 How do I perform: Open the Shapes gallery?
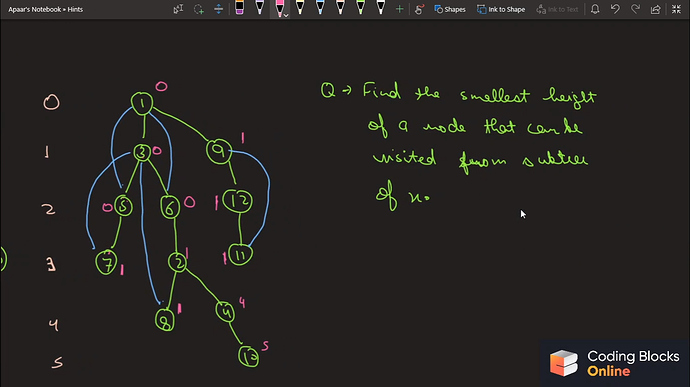[450, 9]
